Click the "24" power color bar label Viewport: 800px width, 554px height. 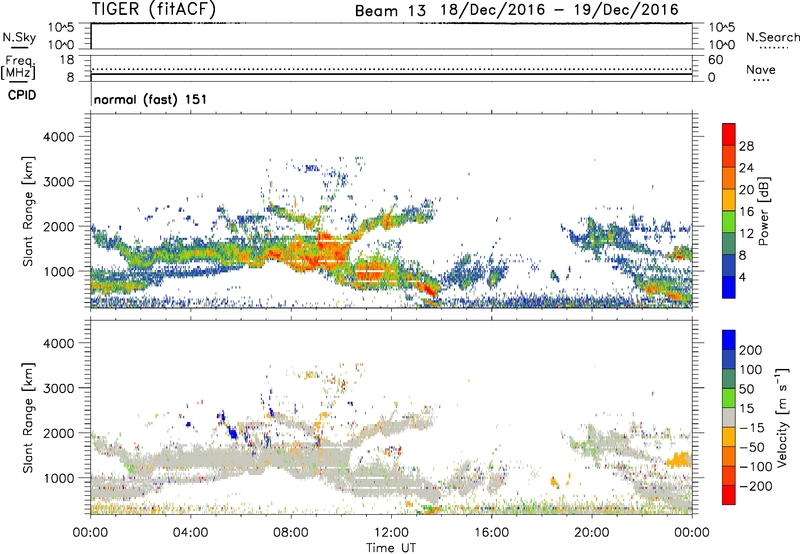pyautogui.click(x=746, y=168)
